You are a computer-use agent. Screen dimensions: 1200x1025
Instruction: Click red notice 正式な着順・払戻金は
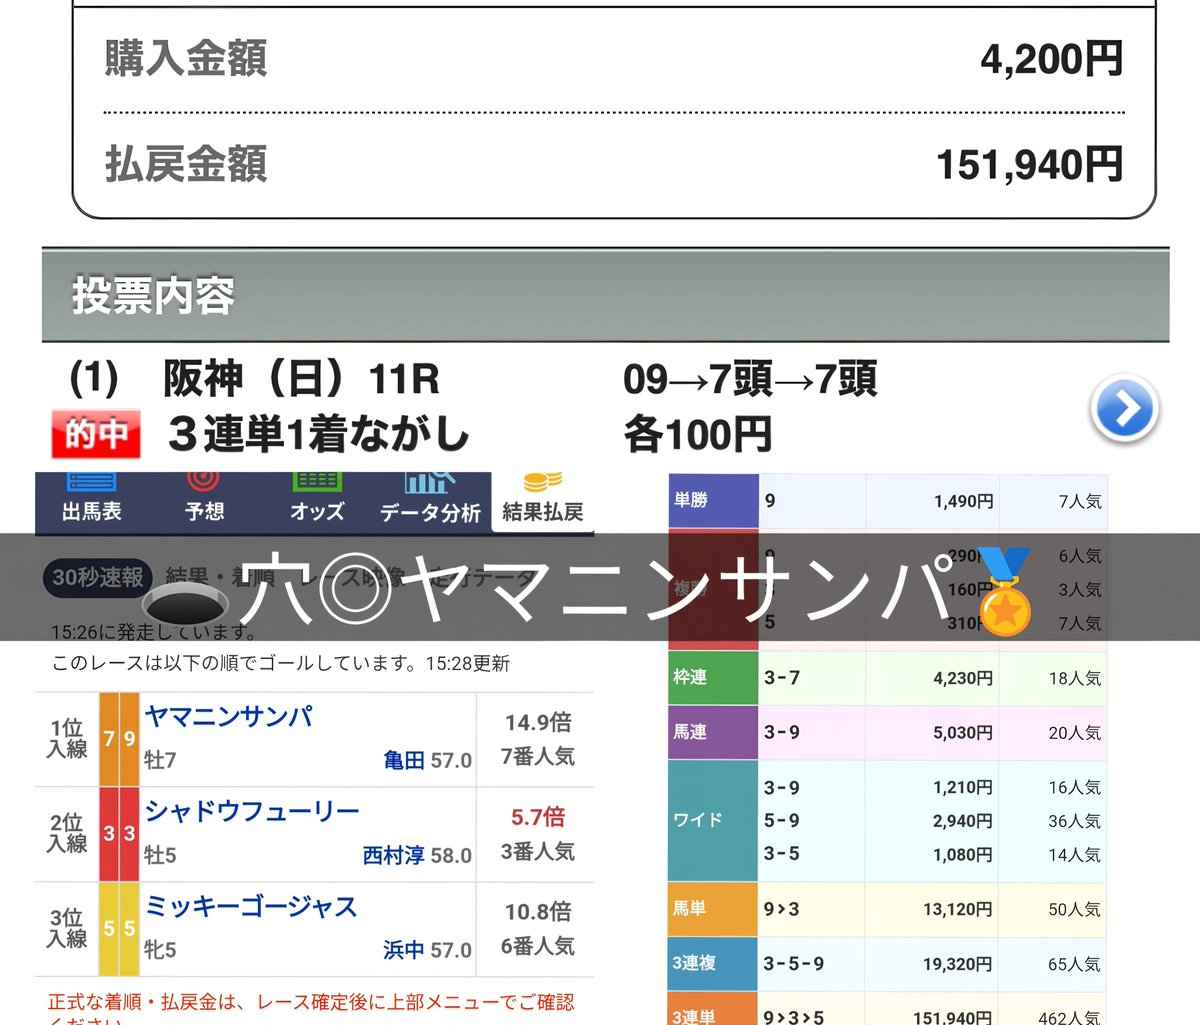pyautogui.click(x=311, y=1008)
